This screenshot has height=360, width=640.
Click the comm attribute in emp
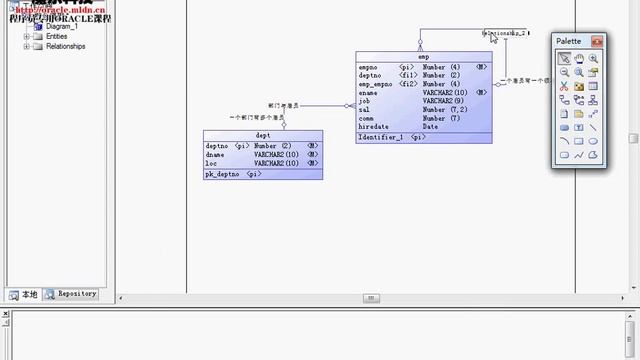pos(366,118)
